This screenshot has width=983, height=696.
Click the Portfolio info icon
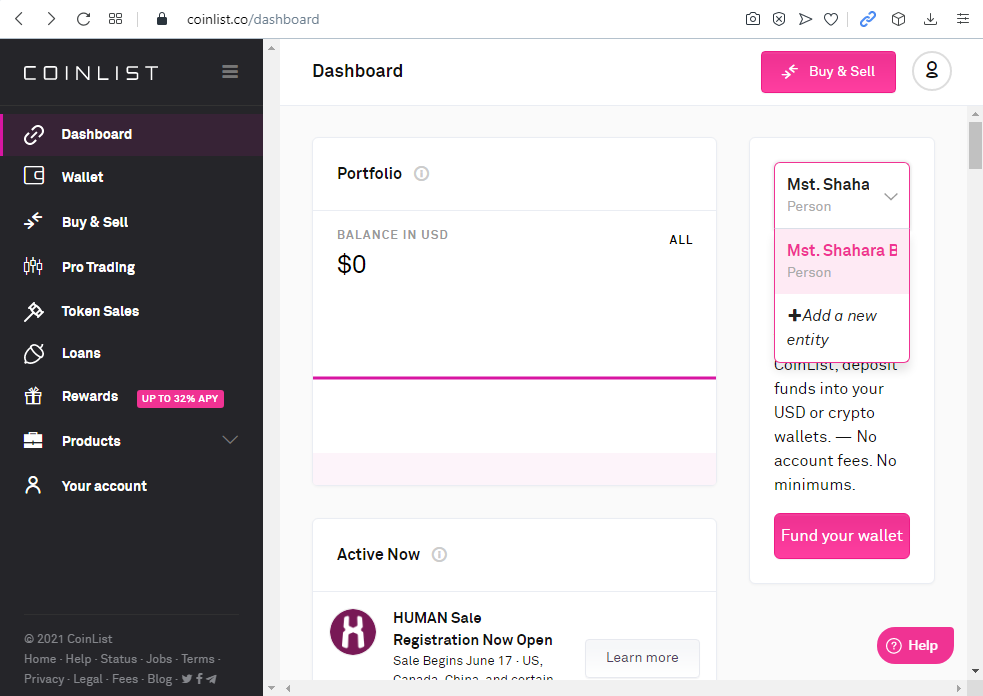click(x=421, y=174)
